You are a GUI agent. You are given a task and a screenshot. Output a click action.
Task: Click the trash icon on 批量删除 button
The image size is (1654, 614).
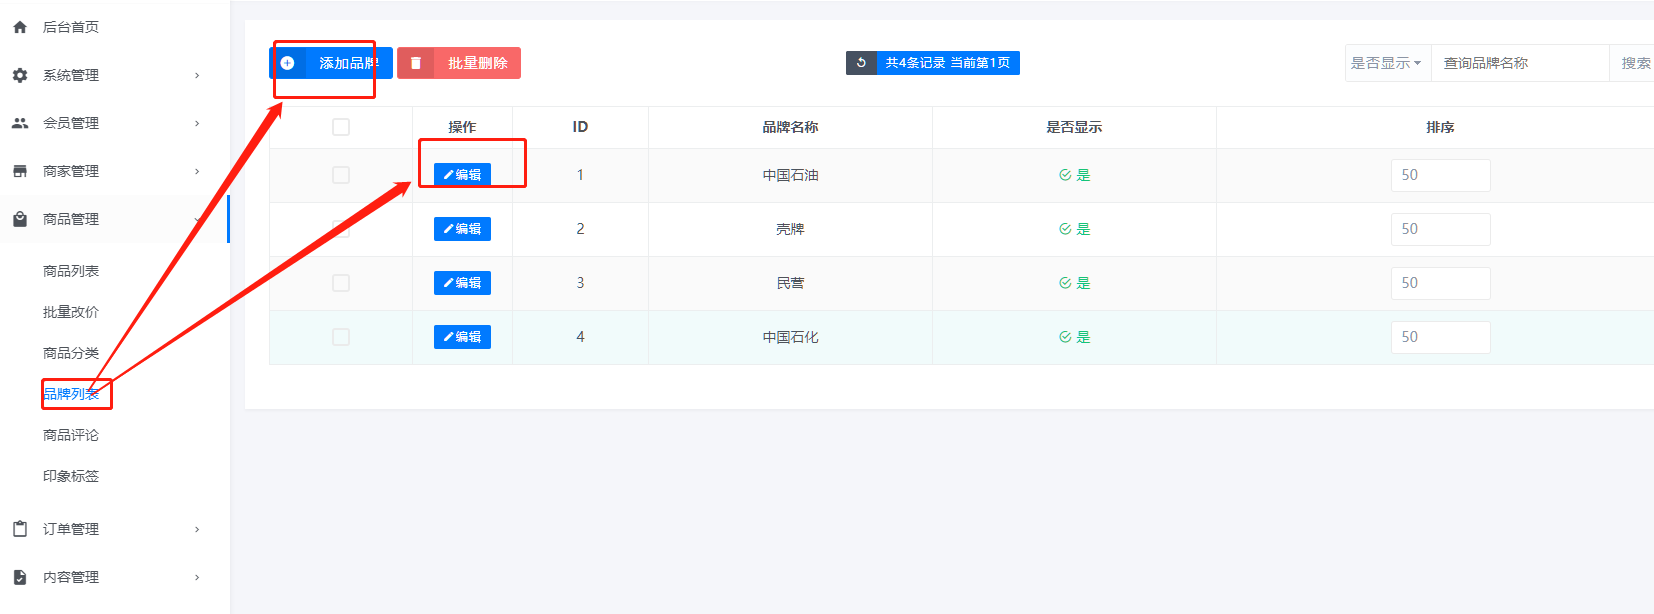pyautogui.click(x=415, y=63)
